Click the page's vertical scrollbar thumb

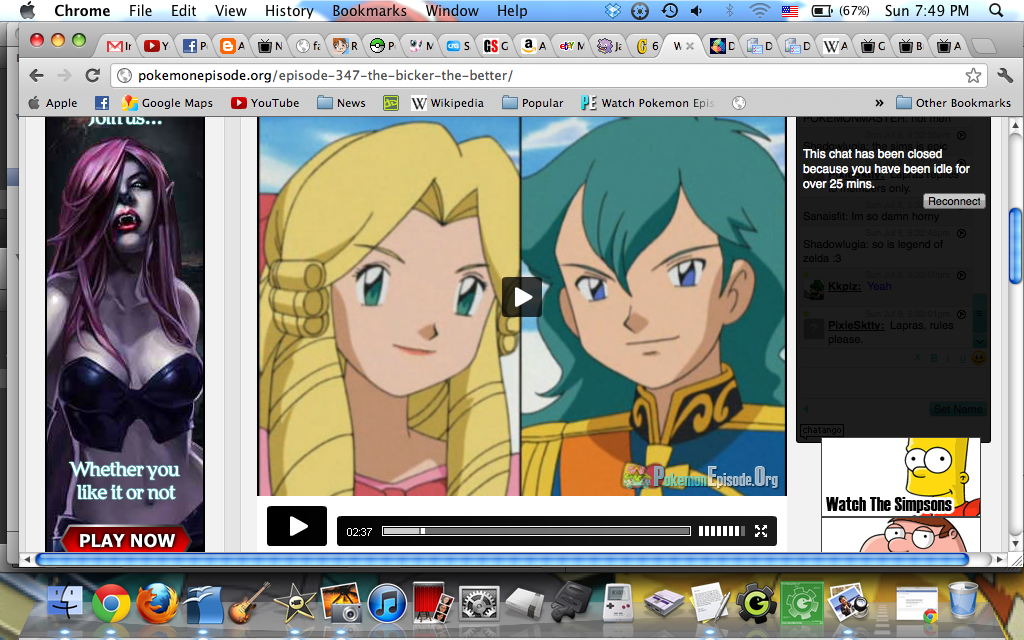tap(1015, 246)
